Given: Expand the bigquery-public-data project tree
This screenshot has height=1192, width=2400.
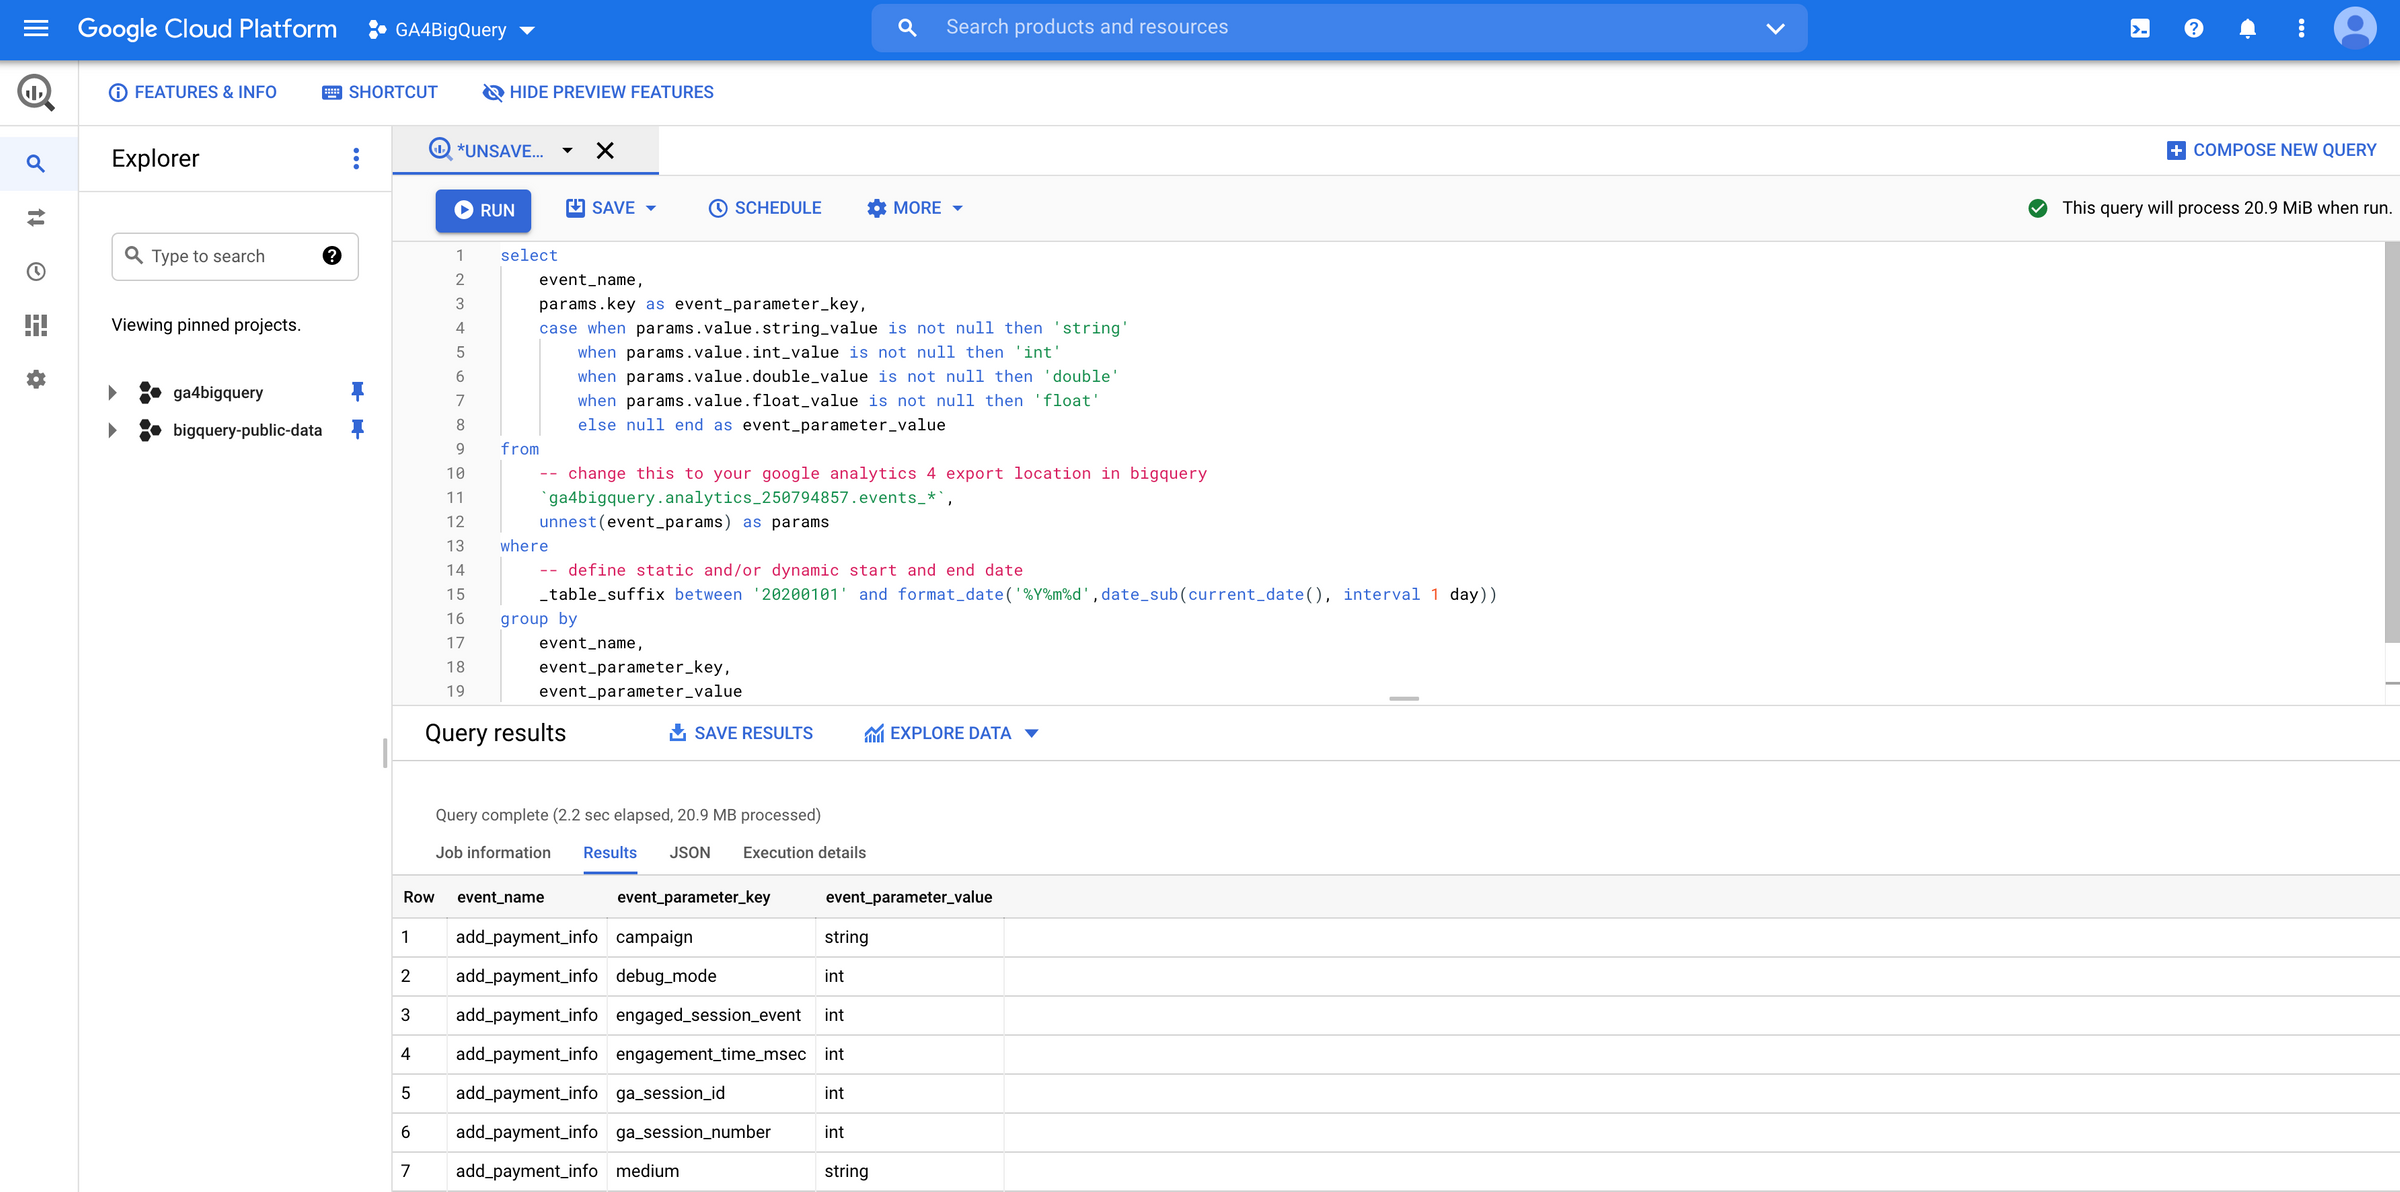Looking at the screenshot, I should coord(112,430).
